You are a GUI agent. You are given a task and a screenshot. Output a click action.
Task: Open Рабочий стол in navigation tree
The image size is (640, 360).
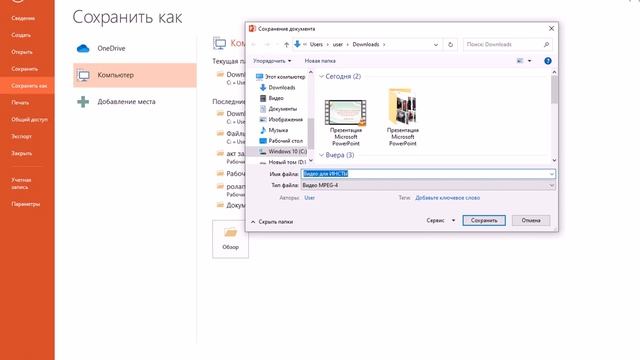[x=281, y=140]
